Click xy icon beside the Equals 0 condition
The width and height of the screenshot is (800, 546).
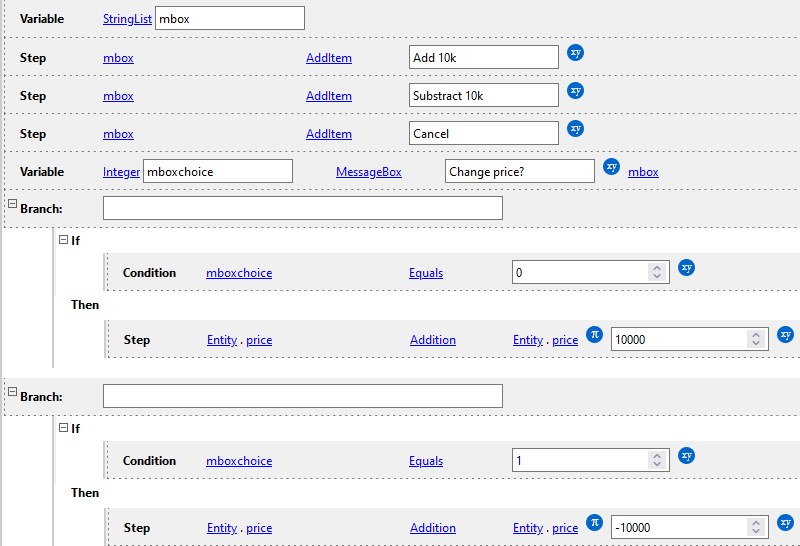coord(686,267)
